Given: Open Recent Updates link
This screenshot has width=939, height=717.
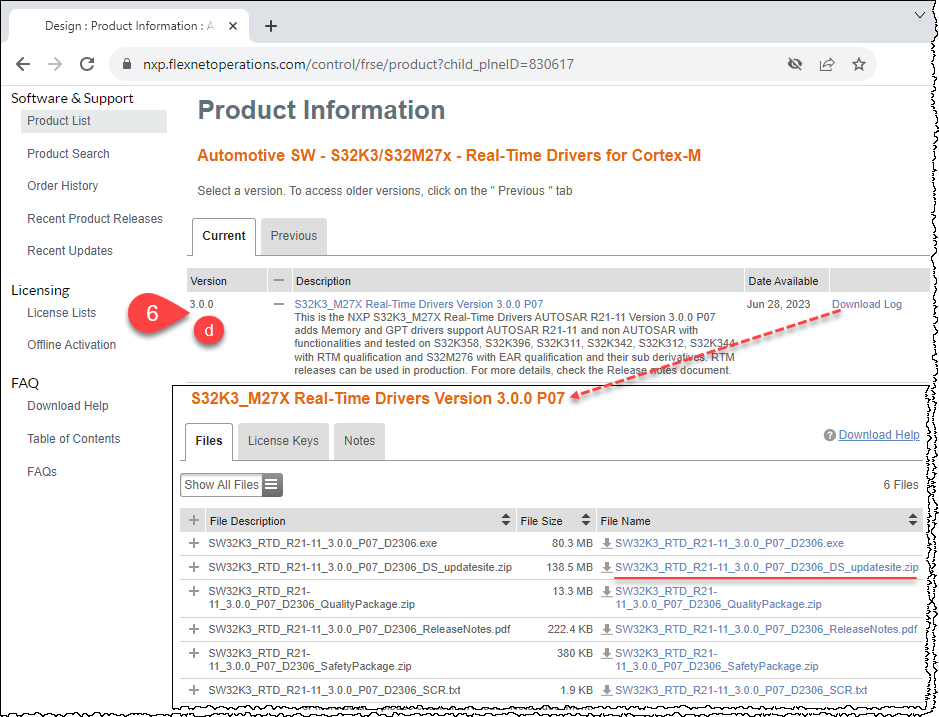Looking at the screenshot, I should pyautogui.click(x=69, y=250).
